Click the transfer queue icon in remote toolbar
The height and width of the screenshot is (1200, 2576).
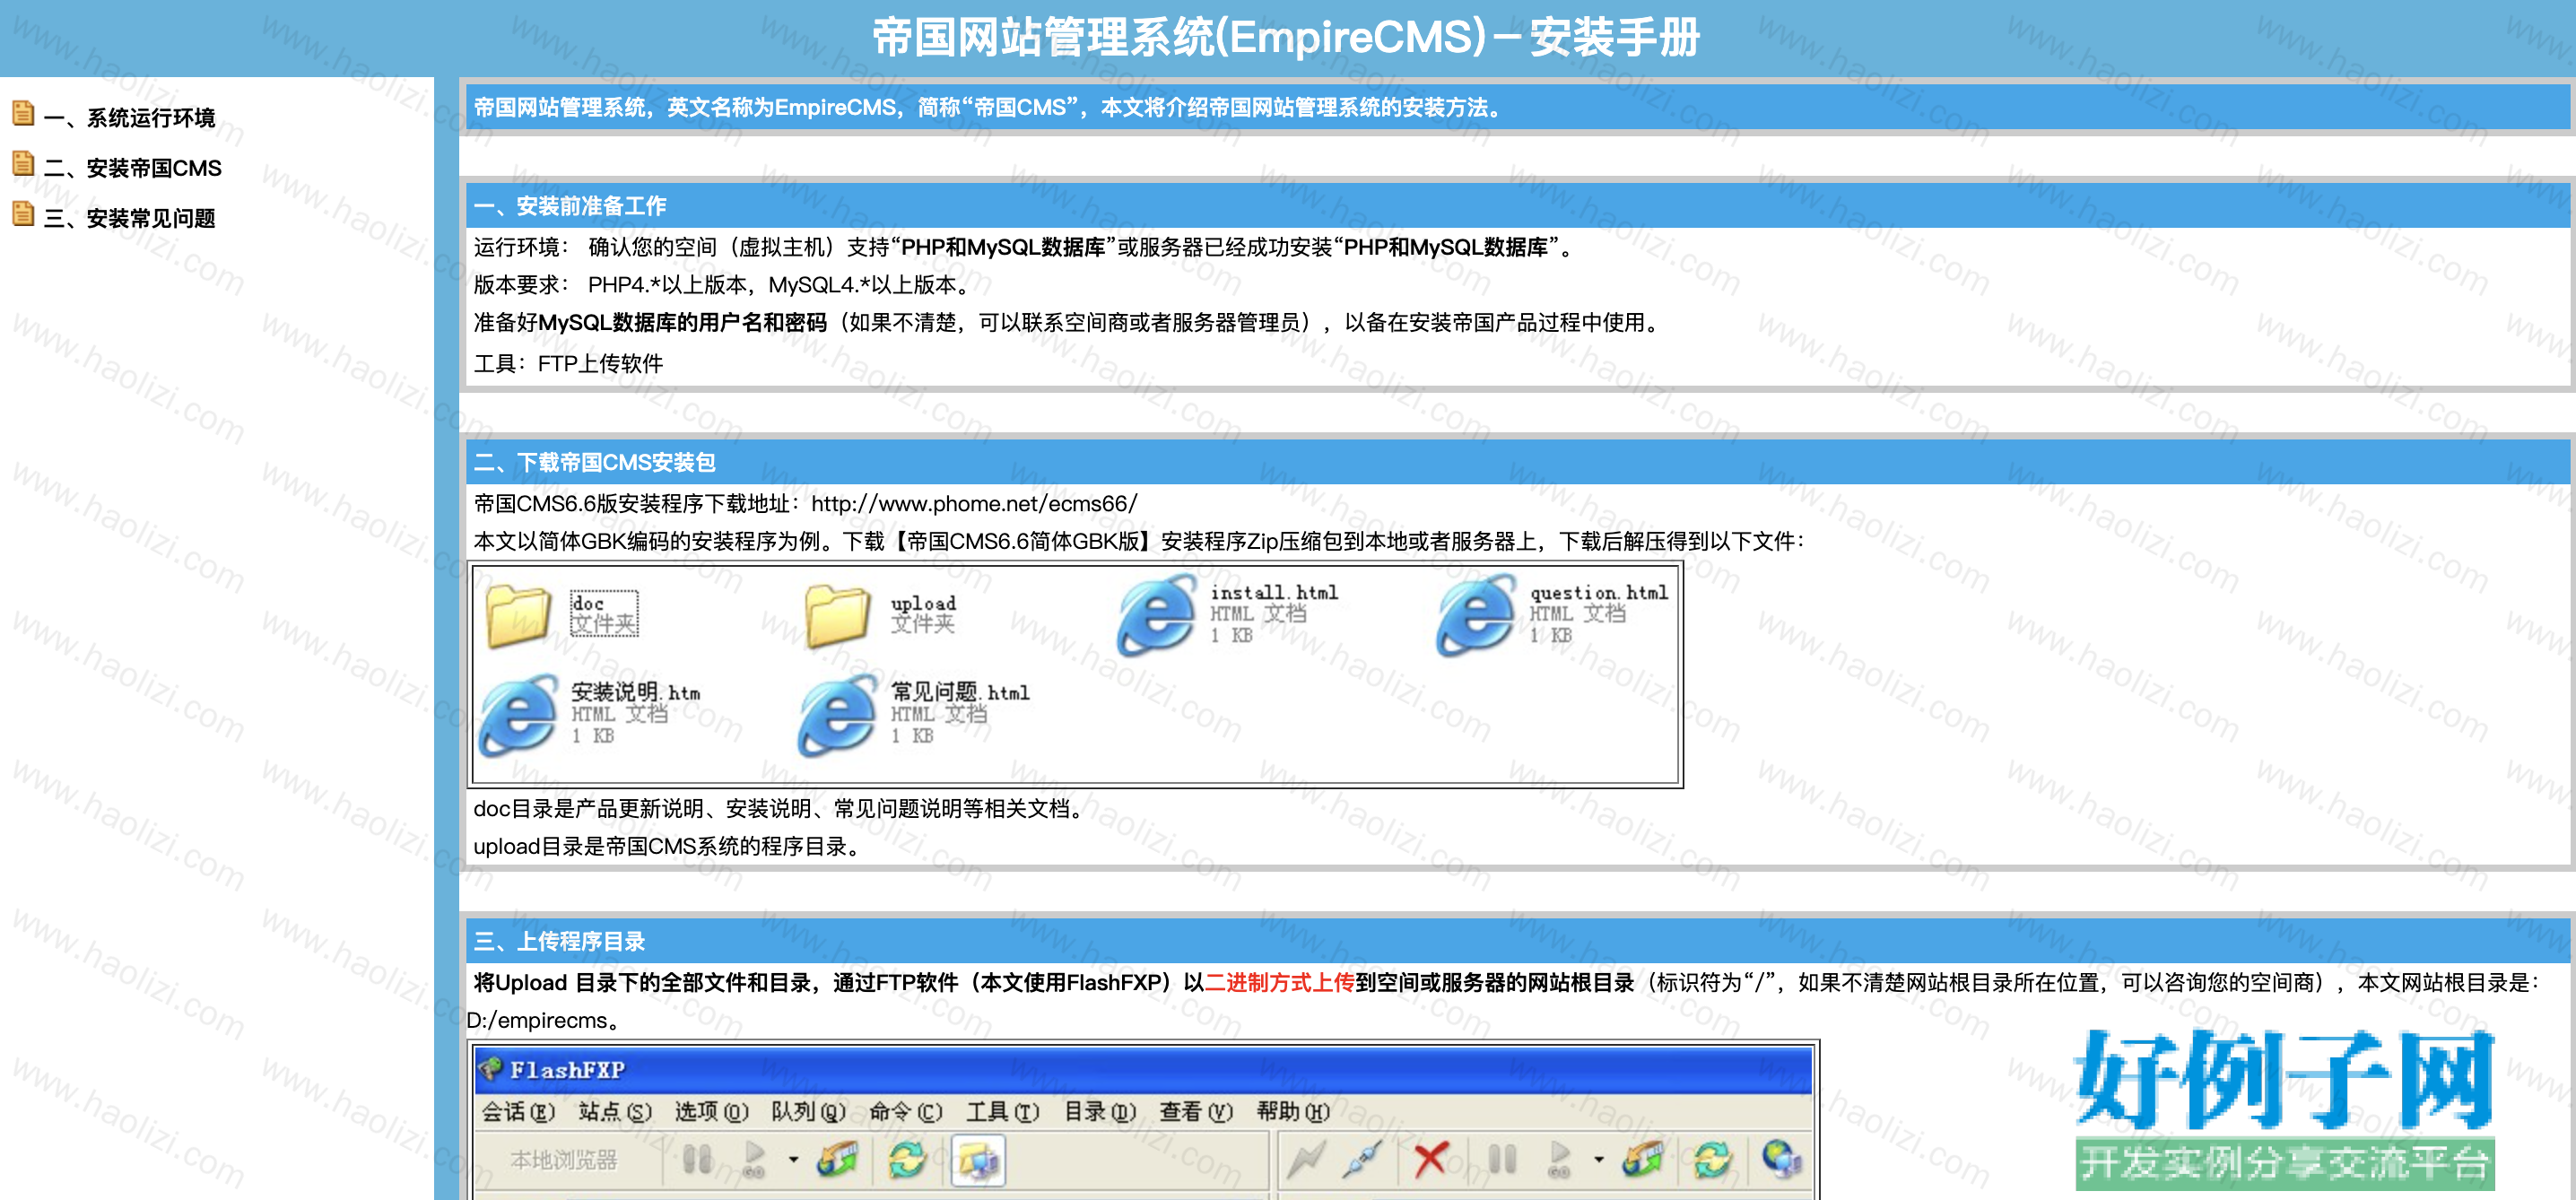(x=1643, y=1160)
